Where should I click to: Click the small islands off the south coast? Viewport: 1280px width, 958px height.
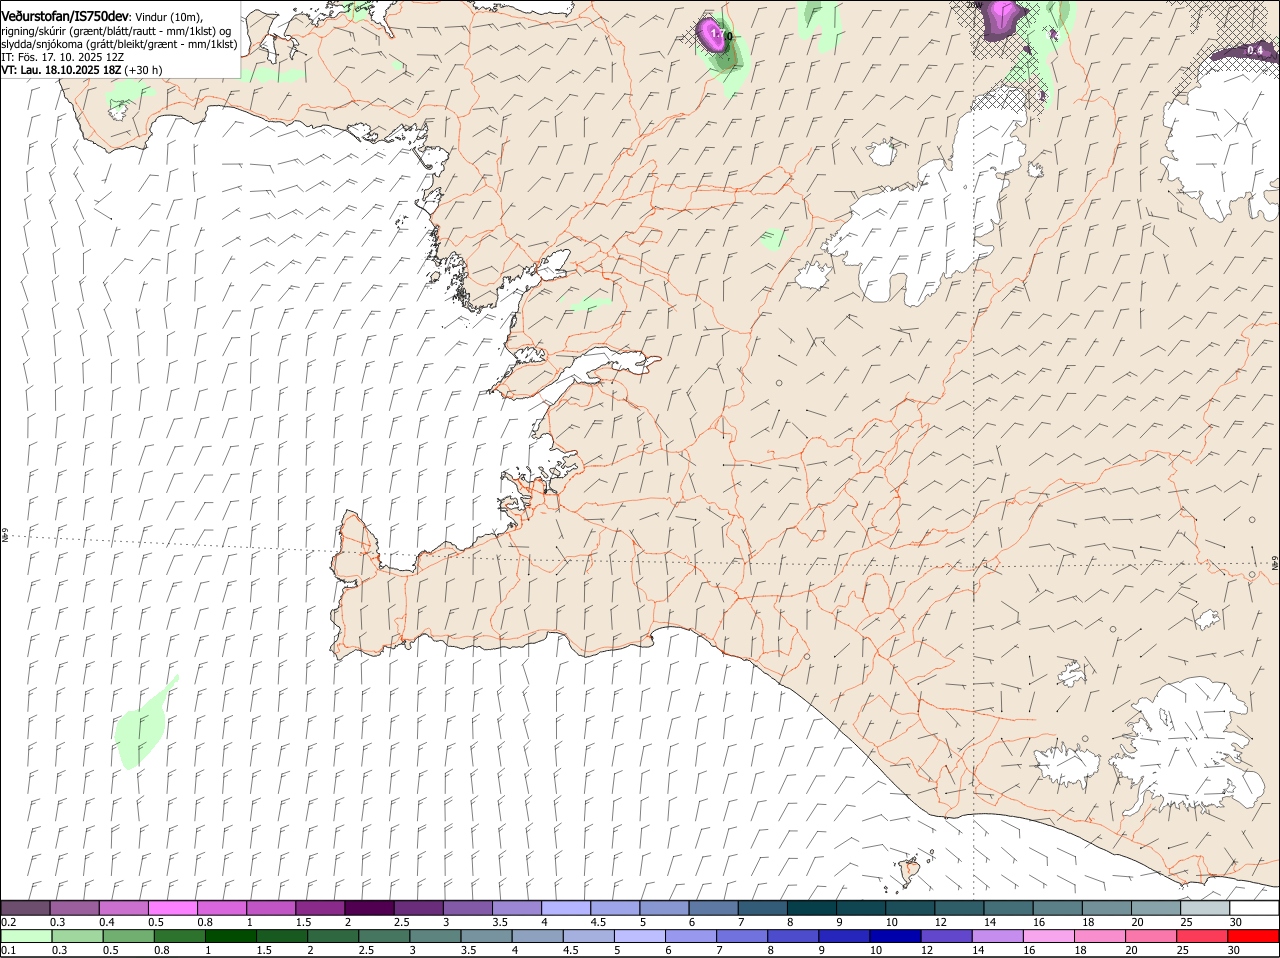click(909, 870)
